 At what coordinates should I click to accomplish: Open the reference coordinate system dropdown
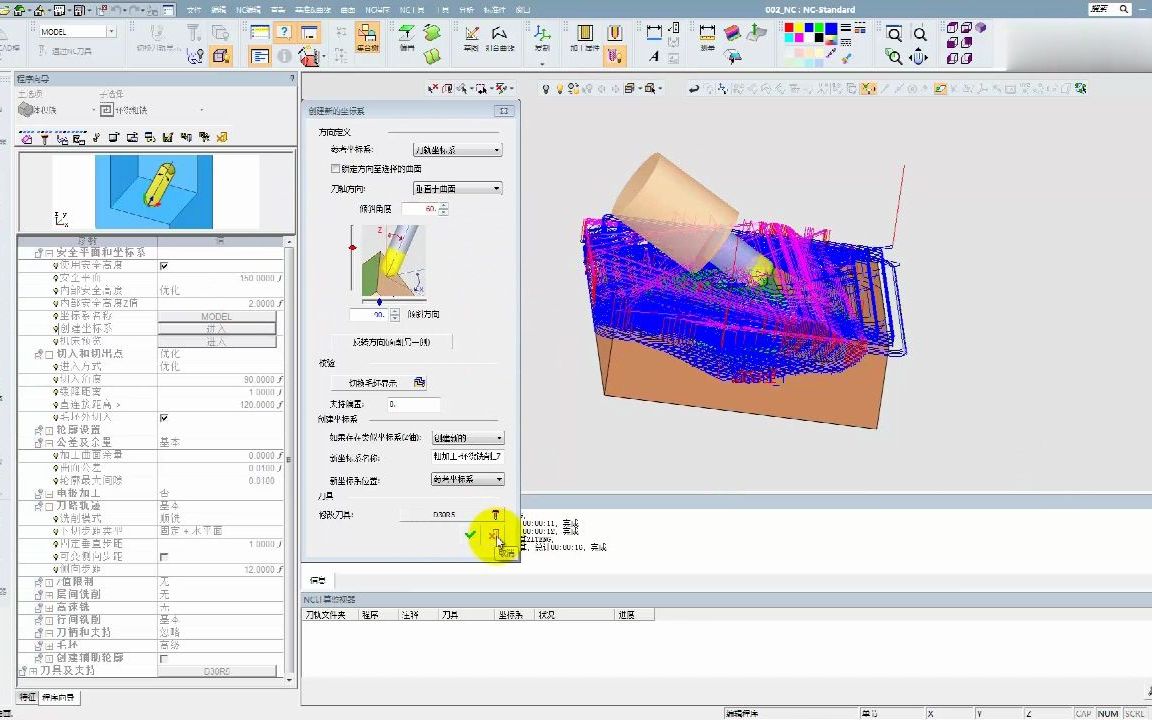(457, 150)
